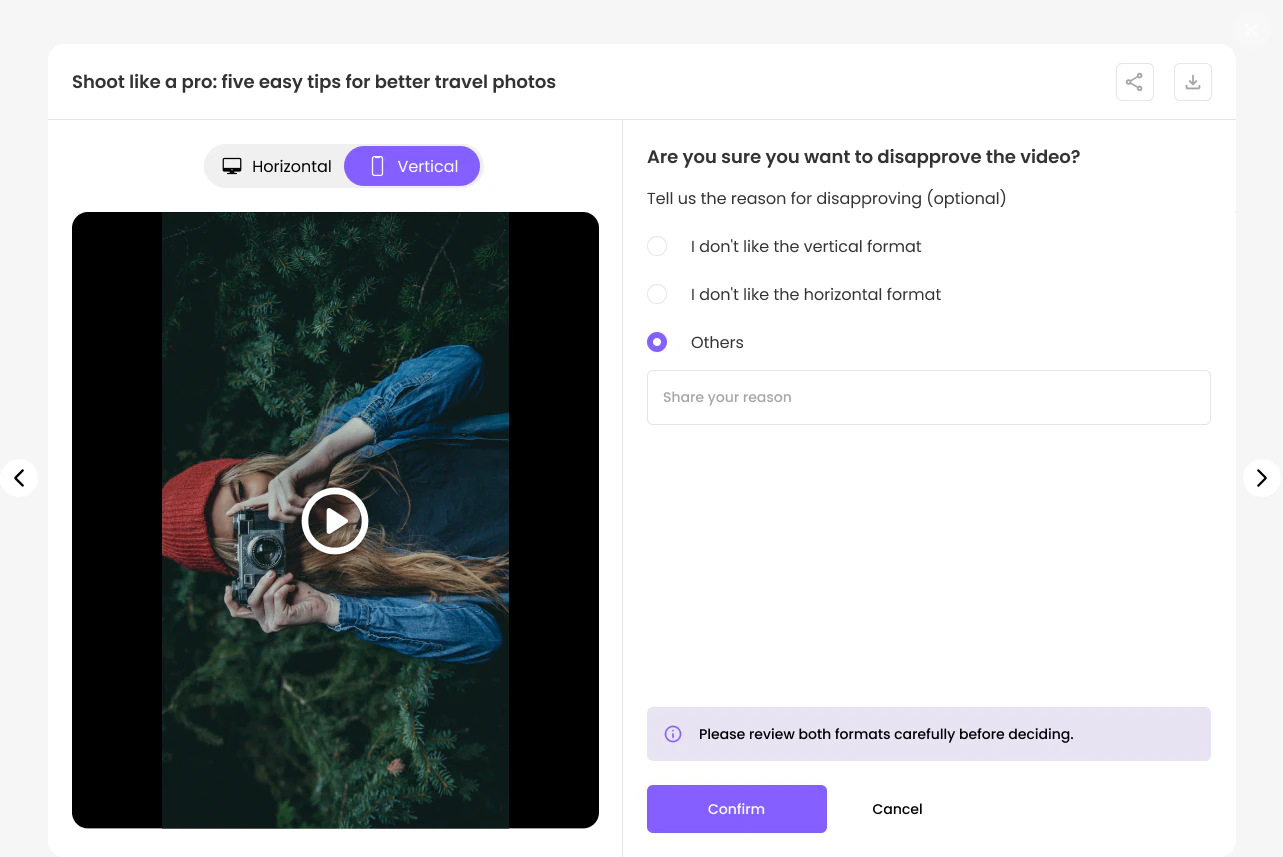The height and width of the screenshot is (857, 1283).
Task: Click the share icon
Action: (1134, 82)
